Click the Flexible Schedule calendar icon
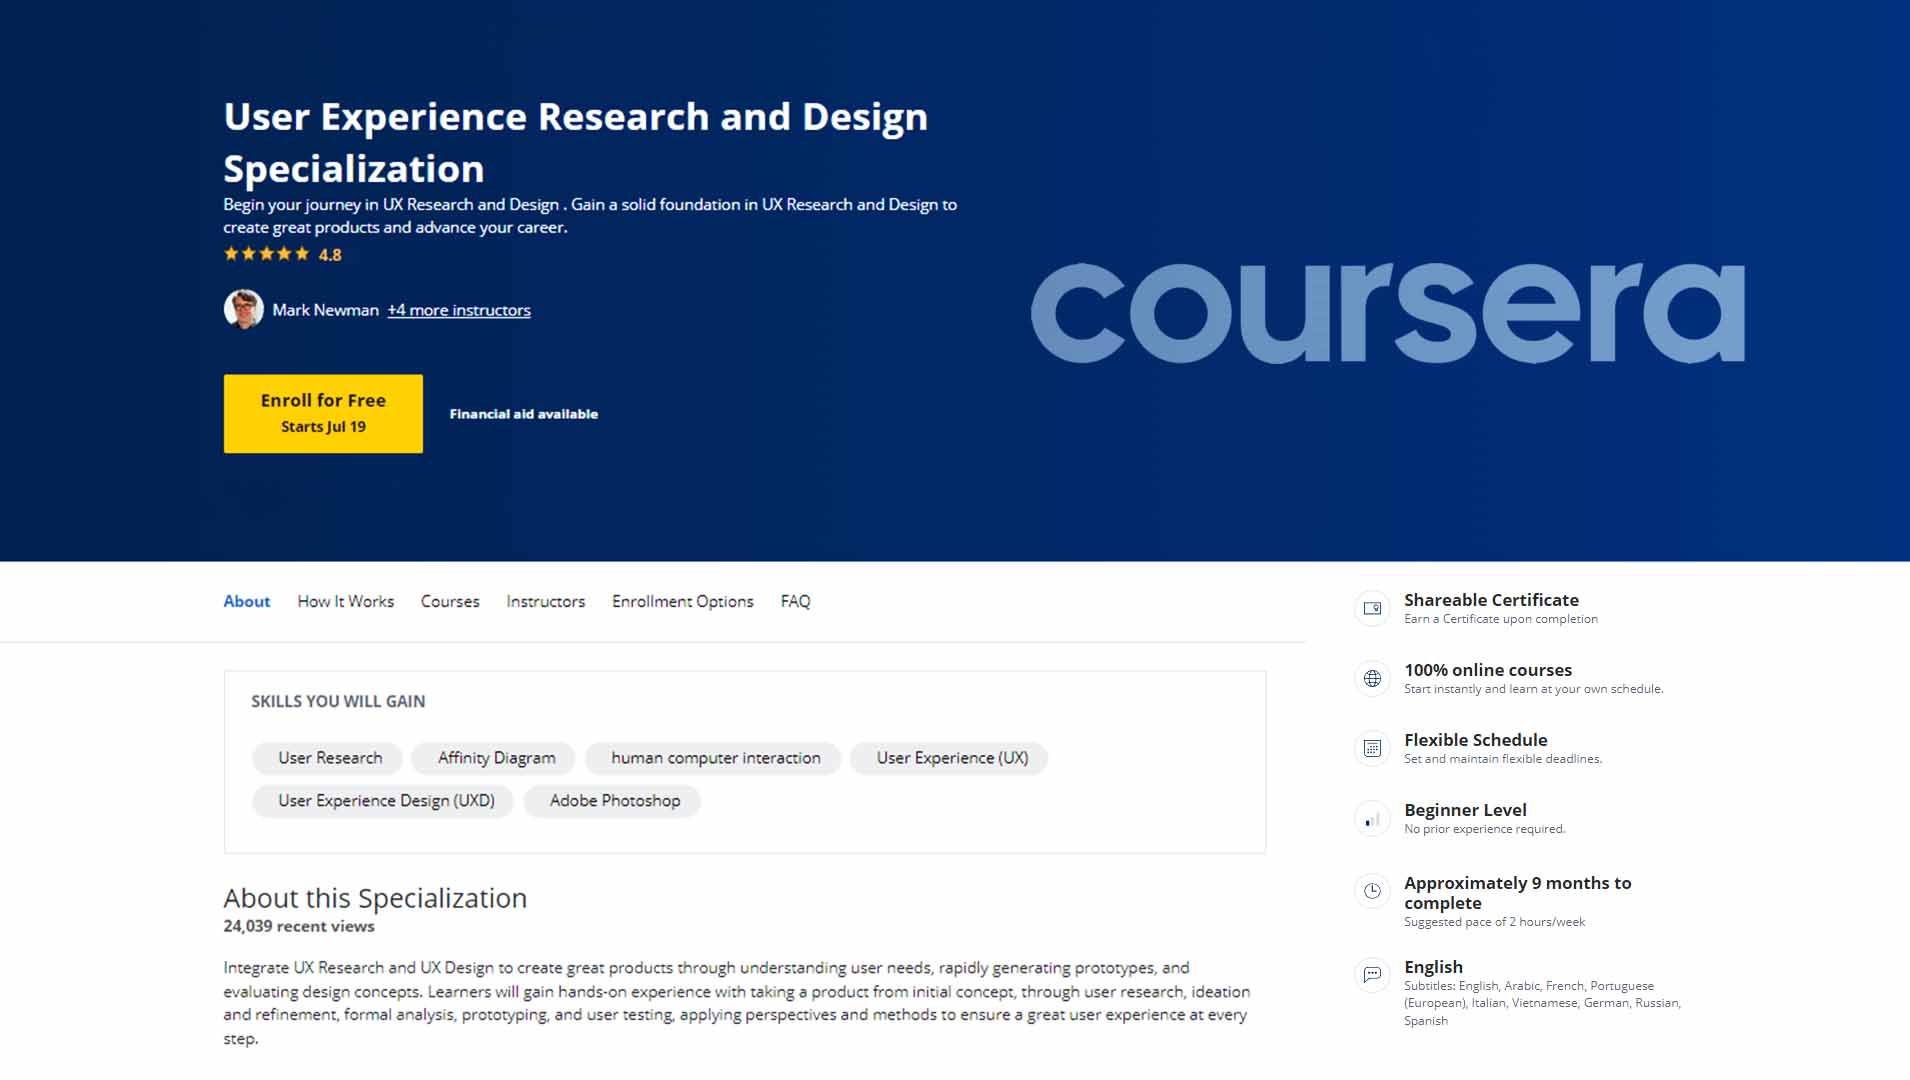 tap(1371, 748)
